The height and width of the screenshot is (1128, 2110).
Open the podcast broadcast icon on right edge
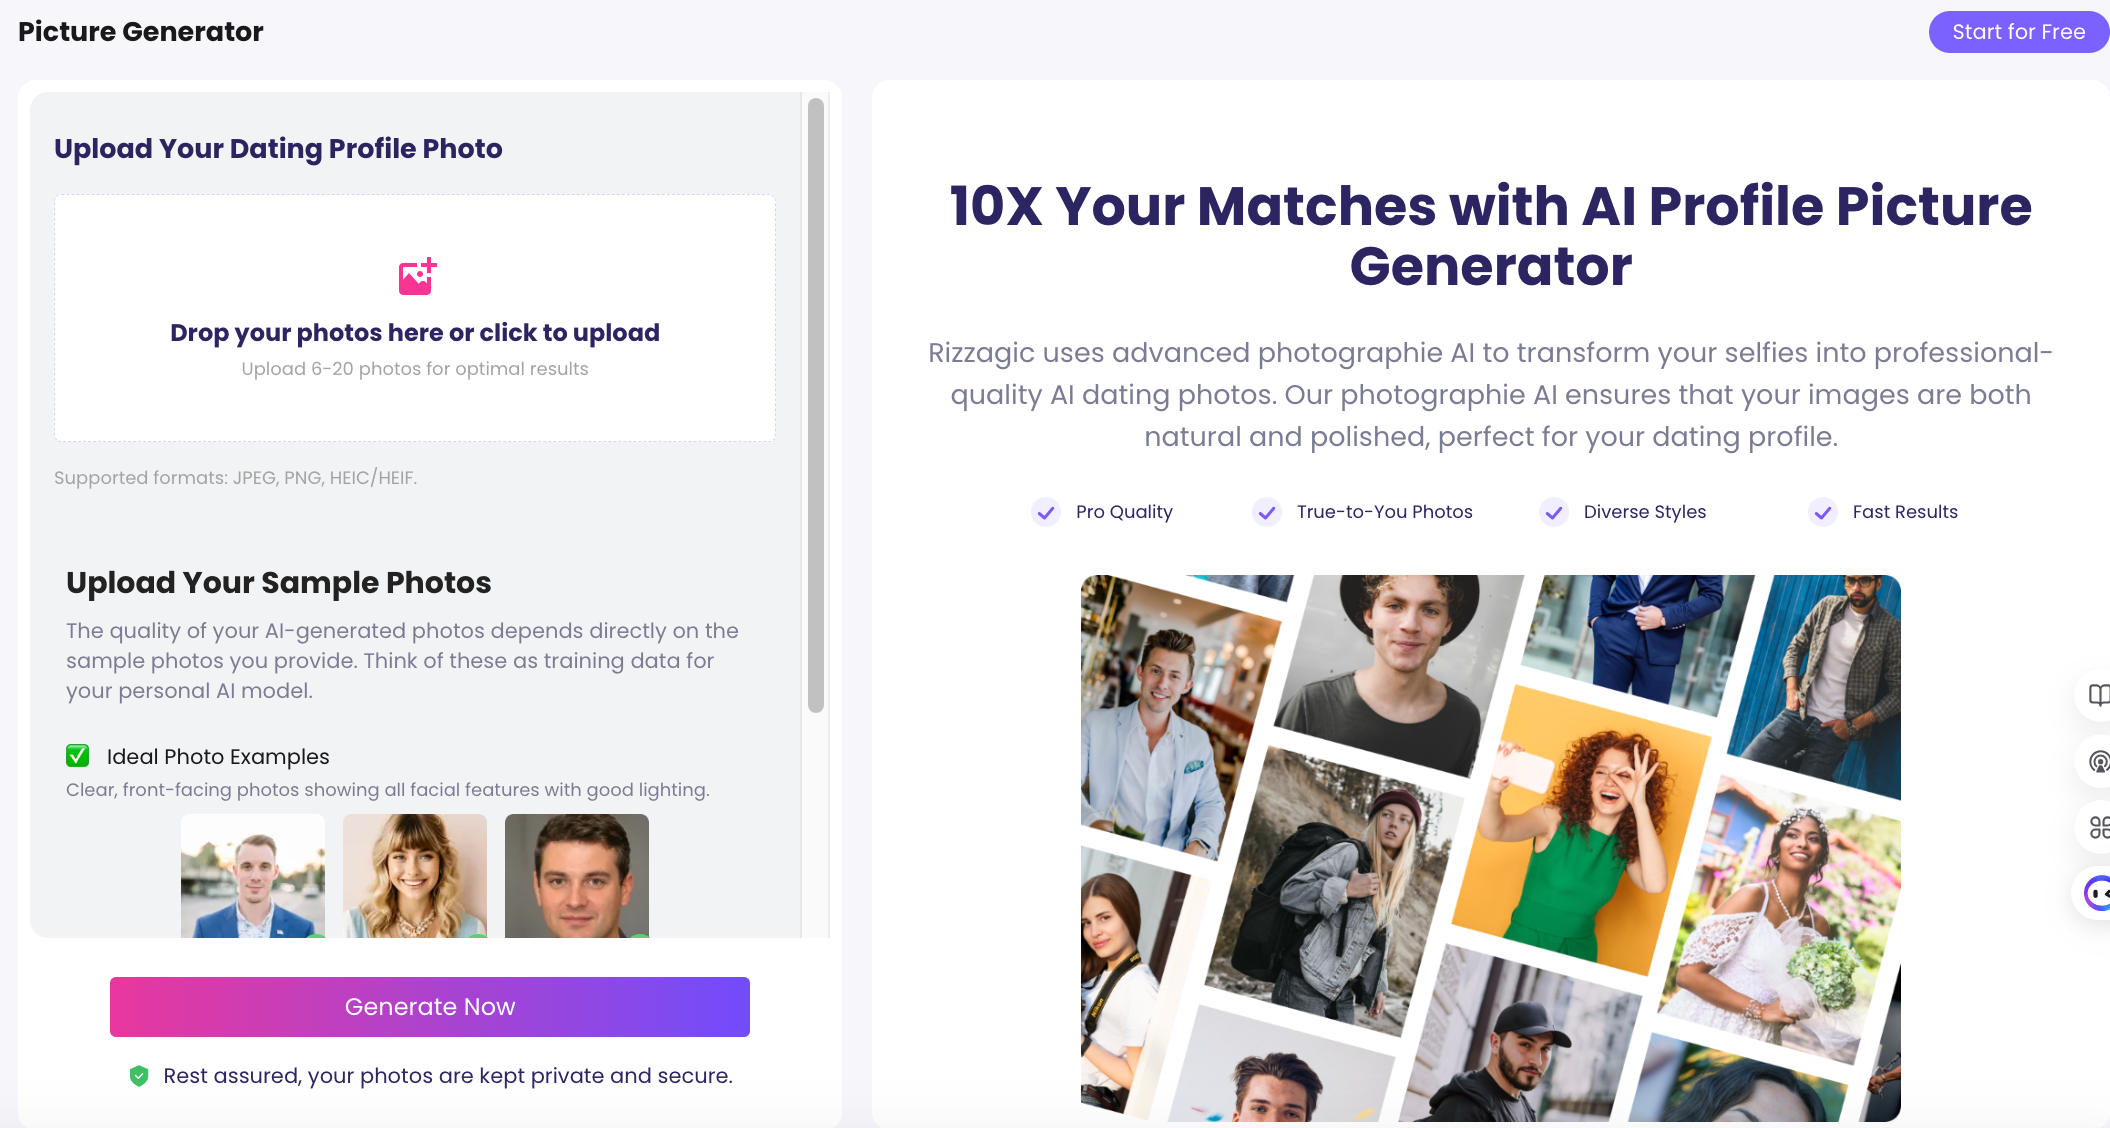[x=2098, y=761]
